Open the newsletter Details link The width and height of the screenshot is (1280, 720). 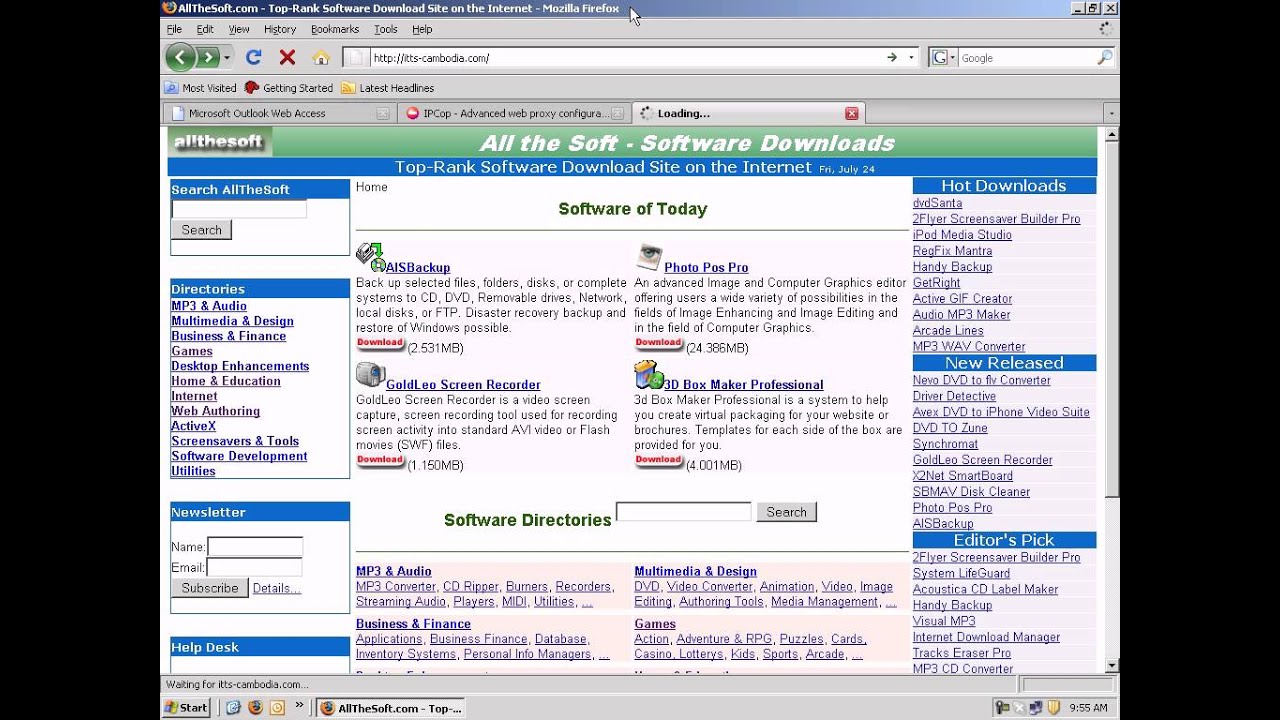277,588
